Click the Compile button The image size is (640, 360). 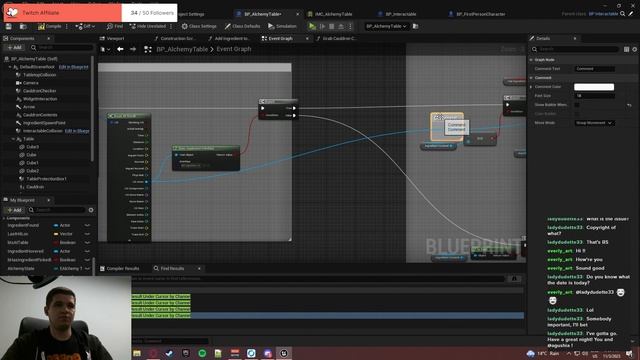49,27
